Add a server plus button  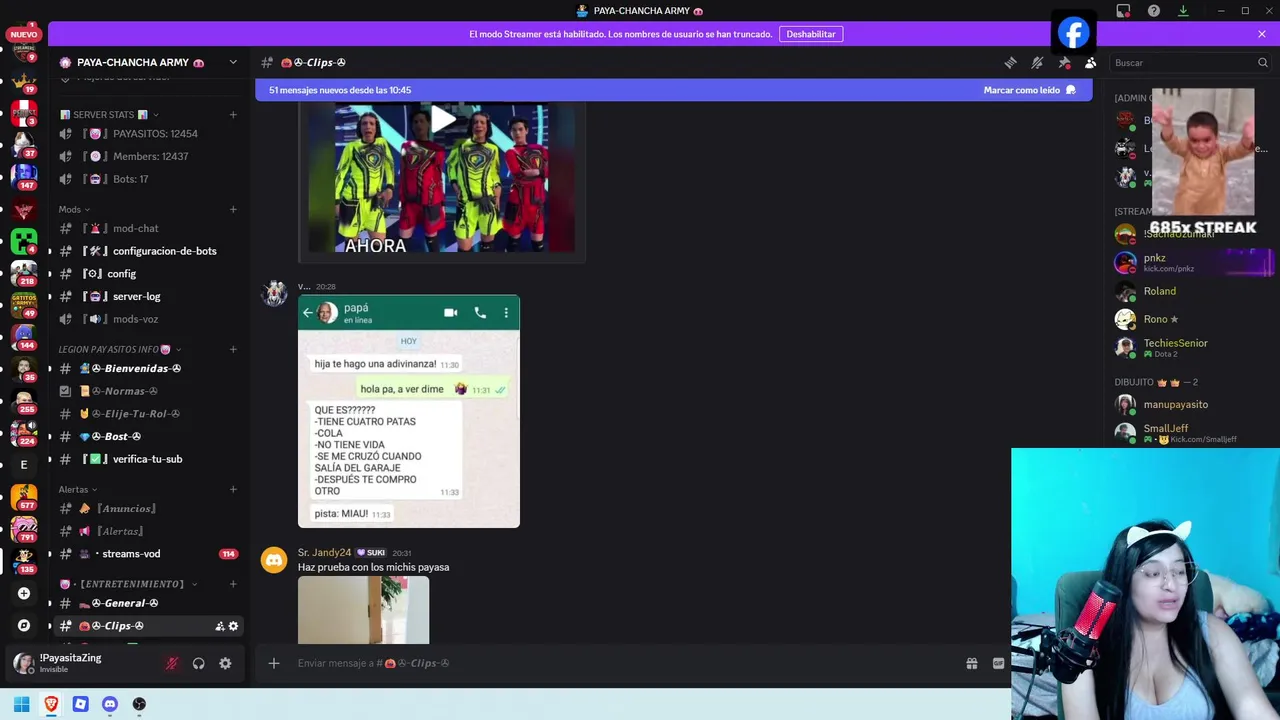(x=24, y=593)
